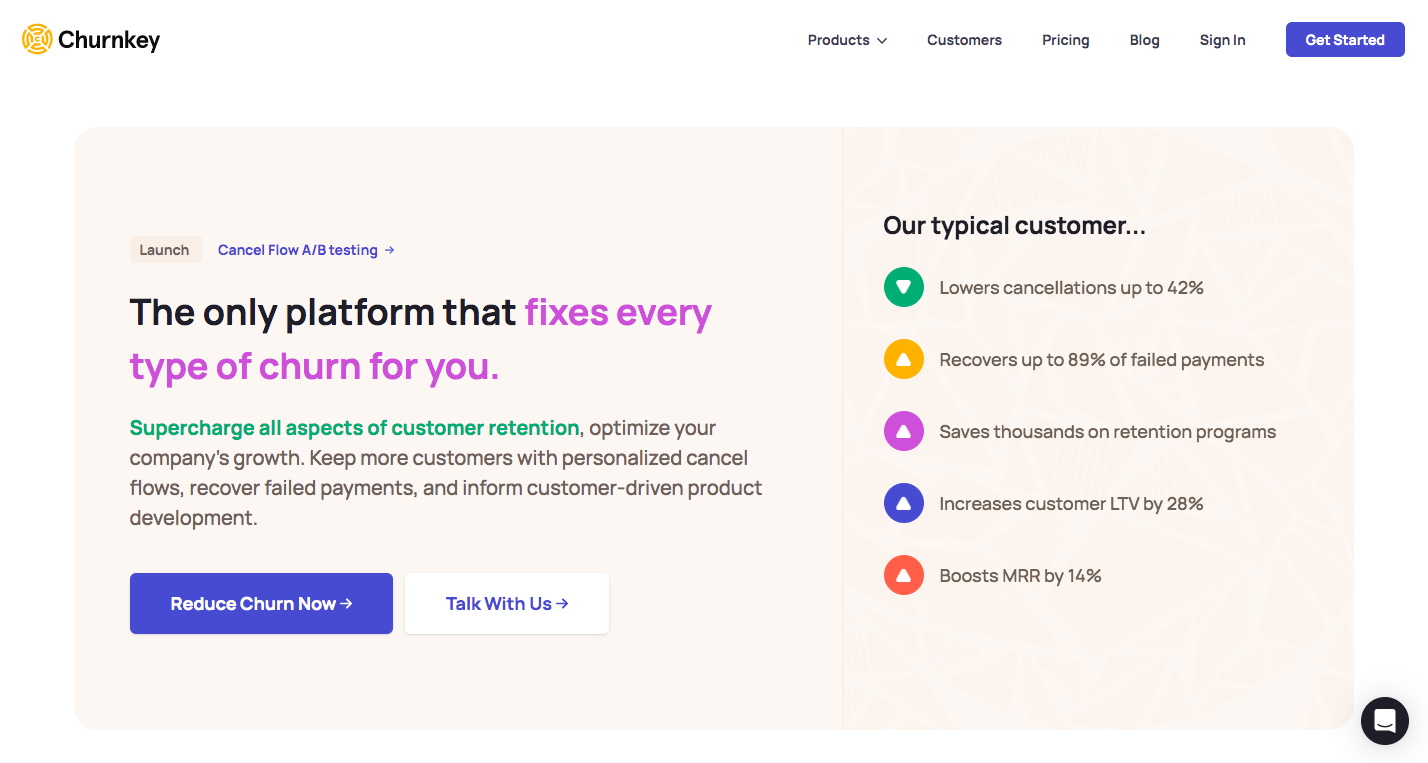Open Cancel Flow A/B testing link
Image resolution: width=1428 pixels, height=763 pixels.
pos(297,250)
